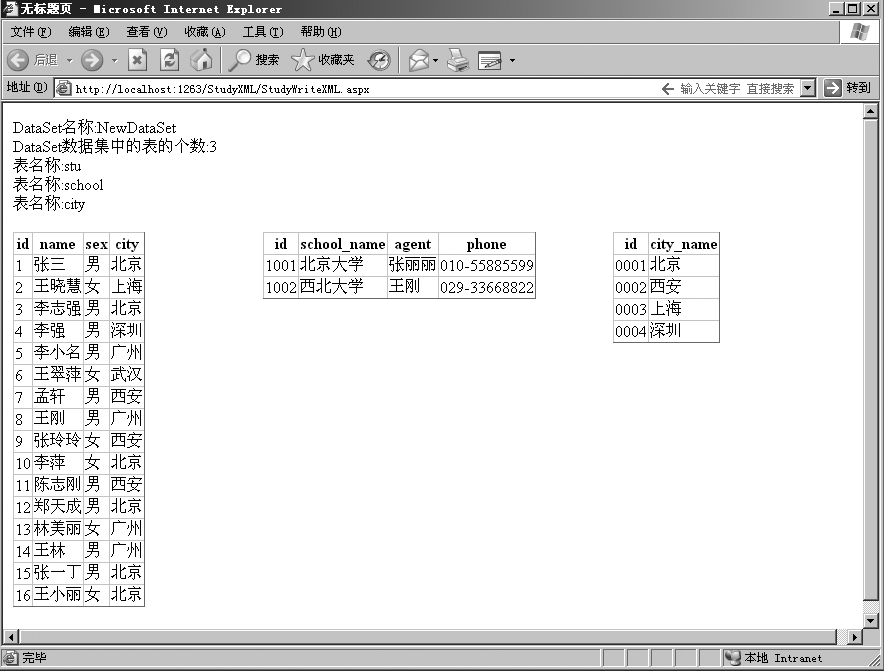Open the Favorites (收藏夹) star button
Image resolution: width=889 pixels, height=672 pixels.
click(323, 60)
